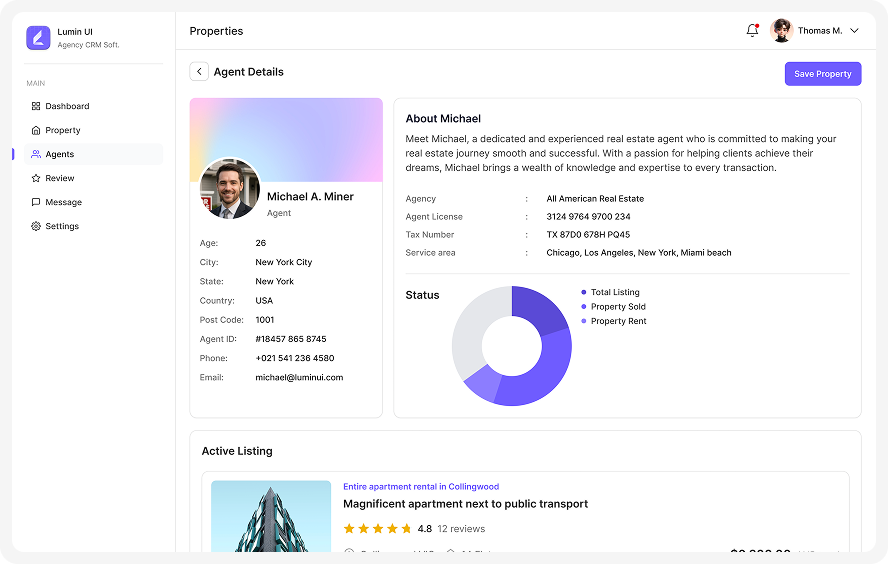Open the notifications bell
Screen dimensions: 888x564
point(752,31)
